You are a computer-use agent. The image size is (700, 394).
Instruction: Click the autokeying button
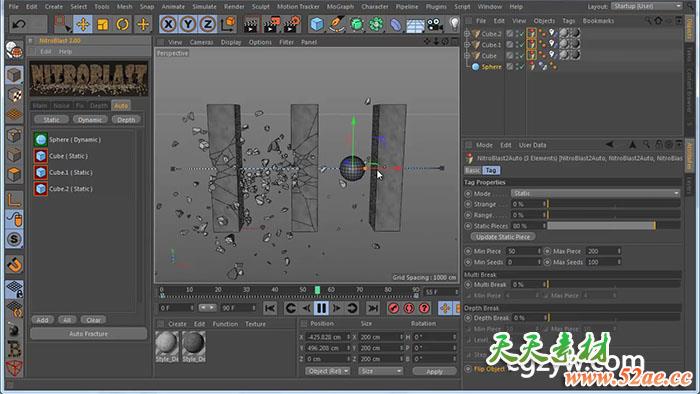coord(409,308)
